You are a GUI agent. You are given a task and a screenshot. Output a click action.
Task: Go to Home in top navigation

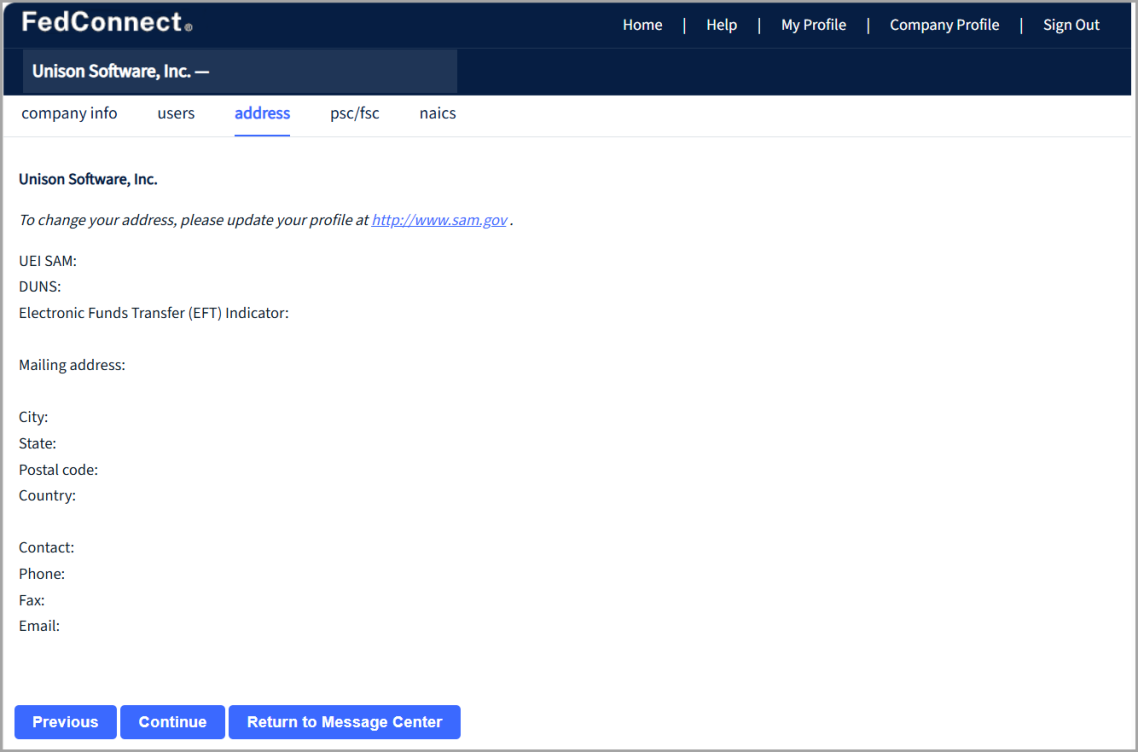pyautogui.click(x=642, y=25)
